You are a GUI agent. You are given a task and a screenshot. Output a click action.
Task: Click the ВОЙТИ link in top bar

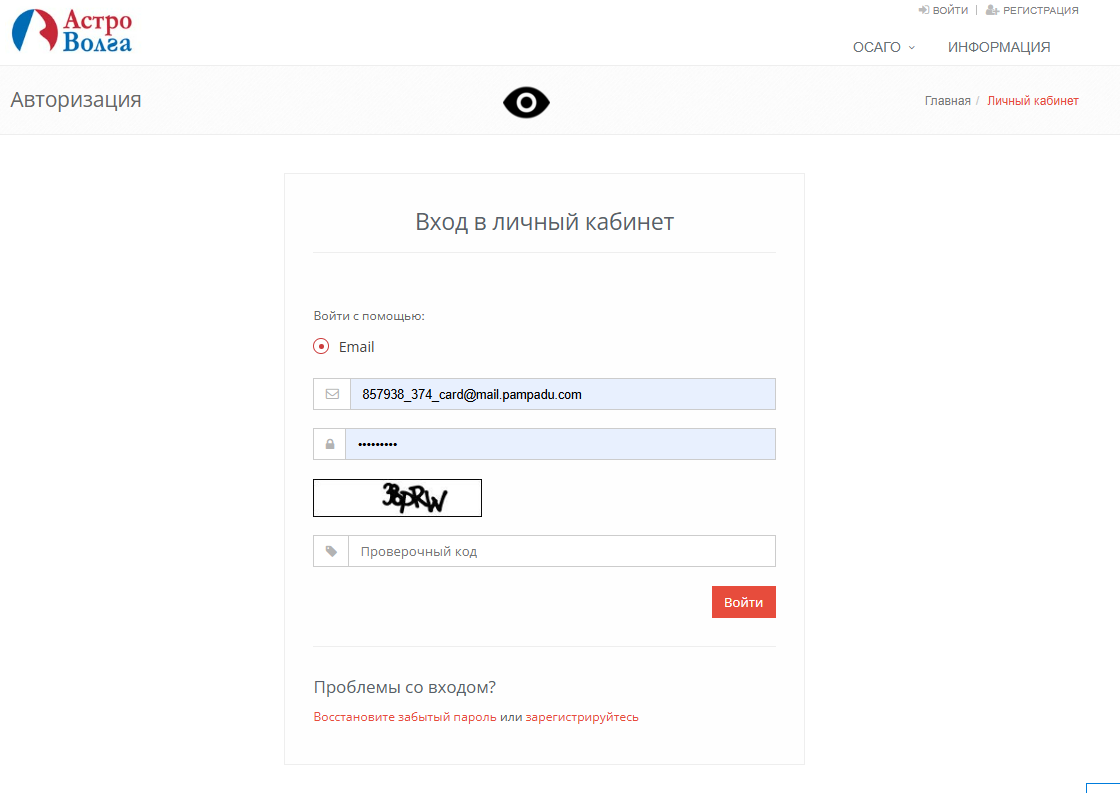[950, 10]
